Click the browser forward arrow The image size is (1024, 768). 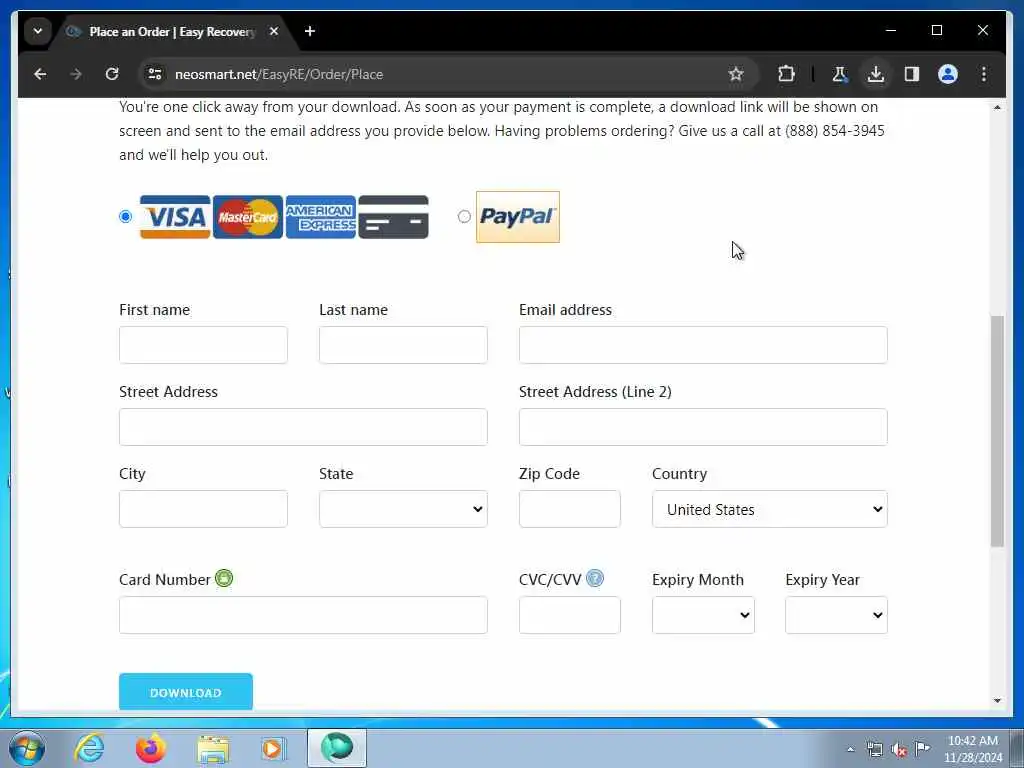pyautogui.click(x=76, y=74)
